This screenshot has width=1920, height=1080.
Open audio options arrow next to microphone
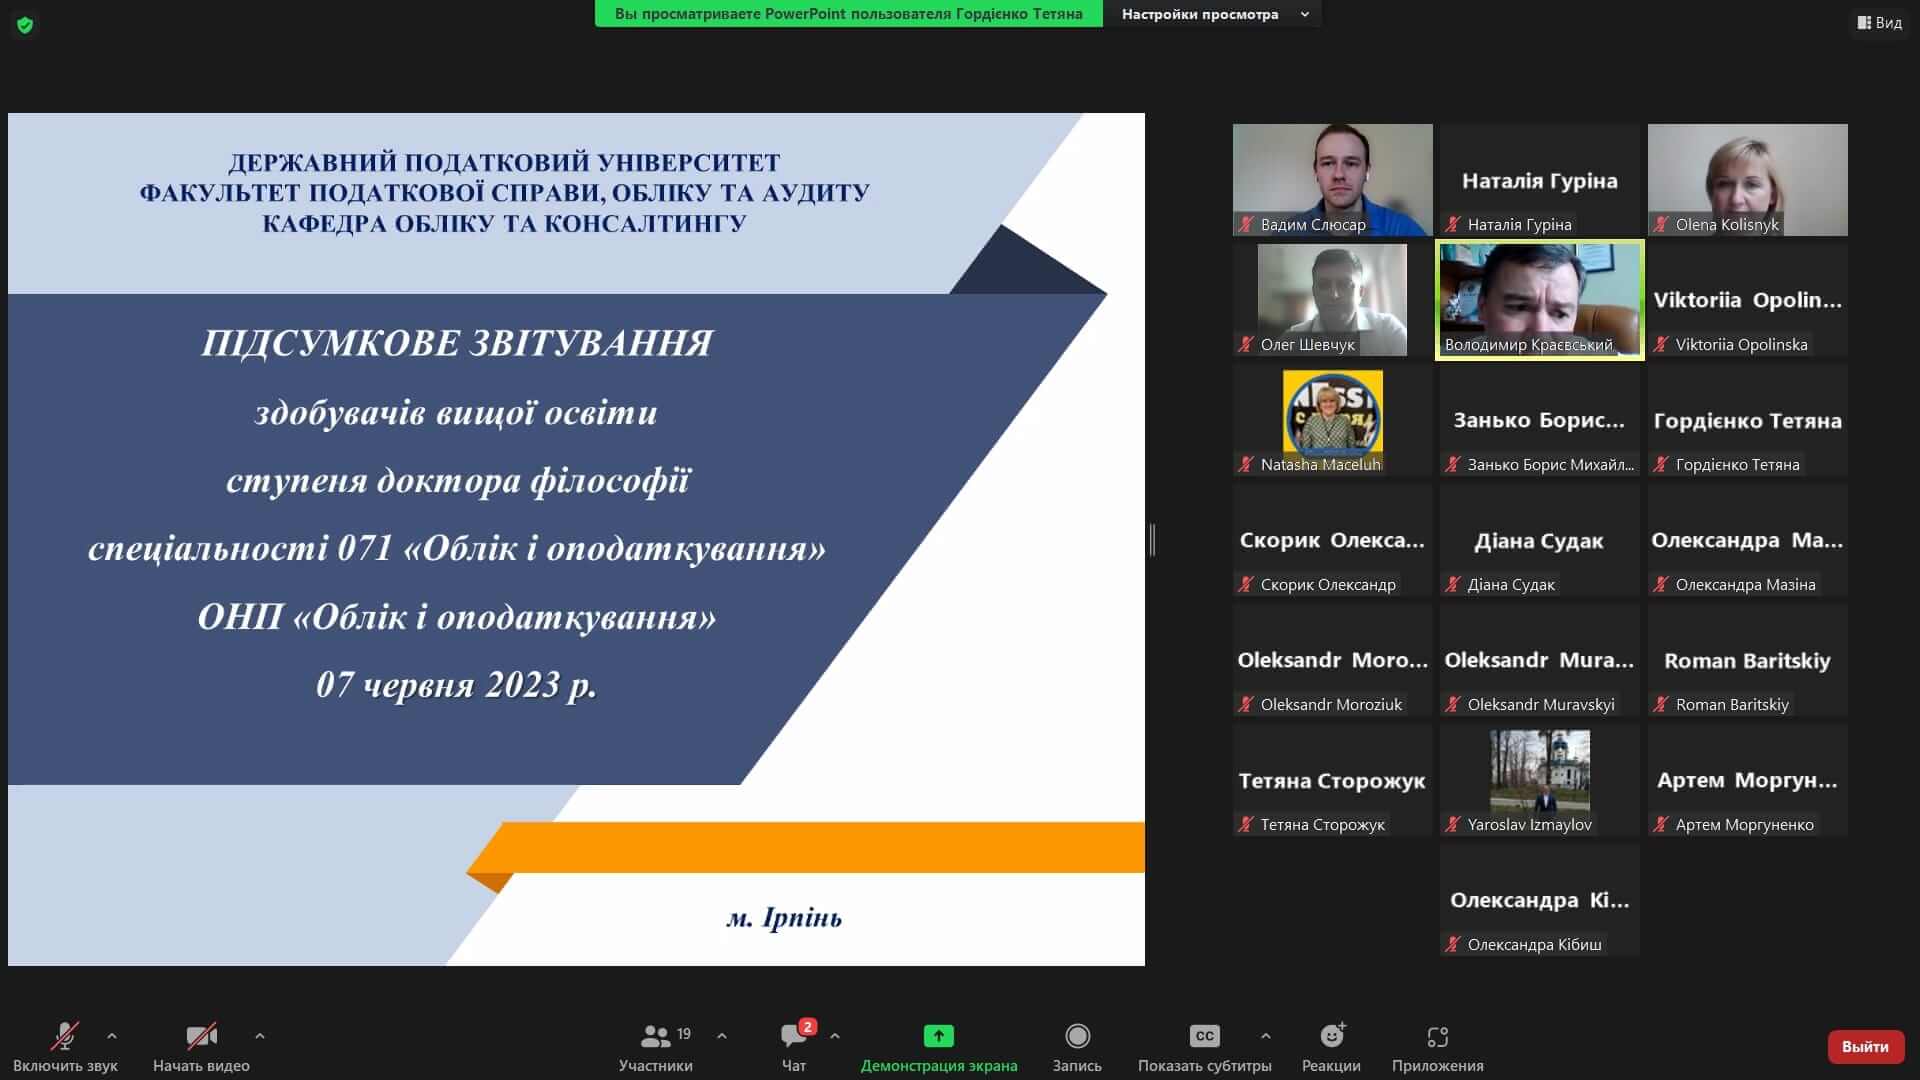click(112, 1036)
